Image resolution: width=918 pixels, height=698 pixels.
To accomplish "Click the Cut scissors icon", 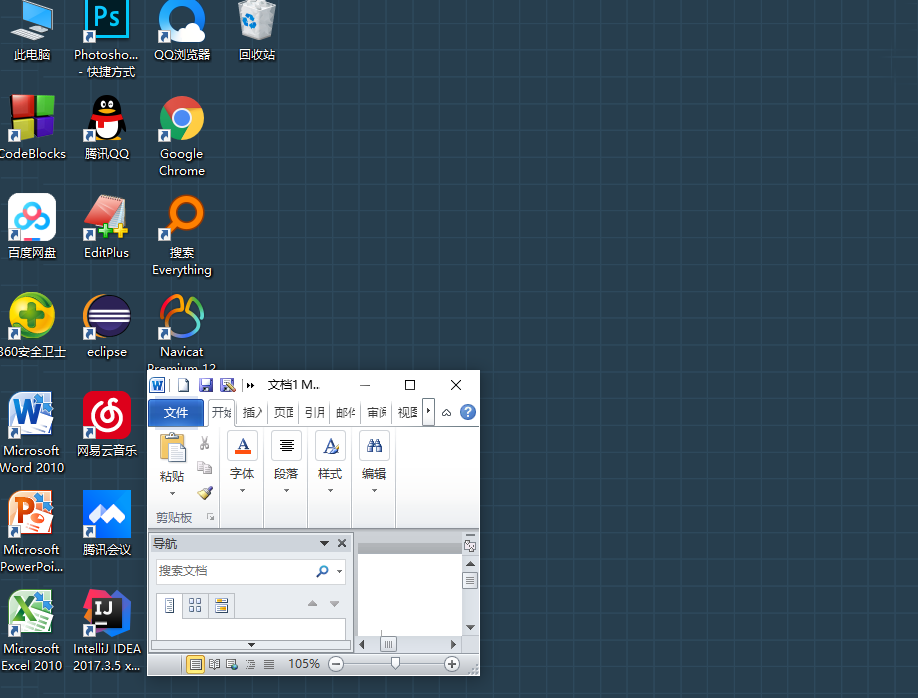I will (204, 443).
